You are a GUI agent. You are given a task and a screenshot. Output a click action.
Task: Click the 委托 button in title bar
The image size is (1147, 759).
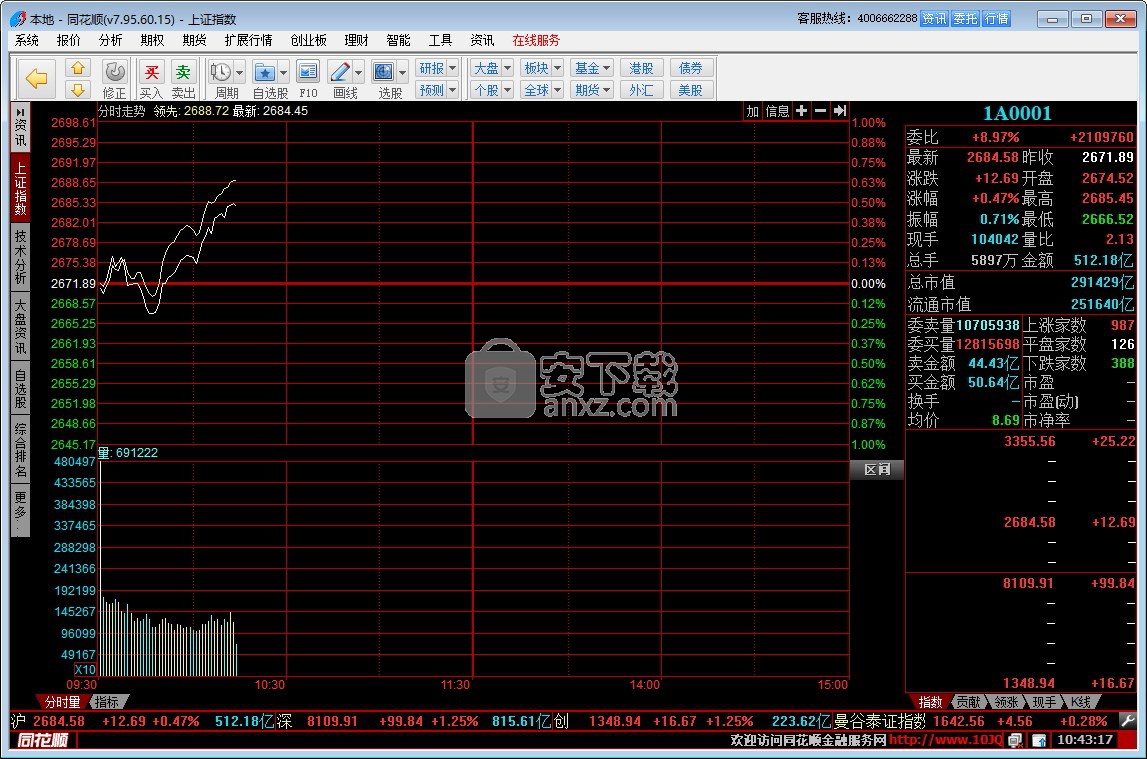(966, 18)
